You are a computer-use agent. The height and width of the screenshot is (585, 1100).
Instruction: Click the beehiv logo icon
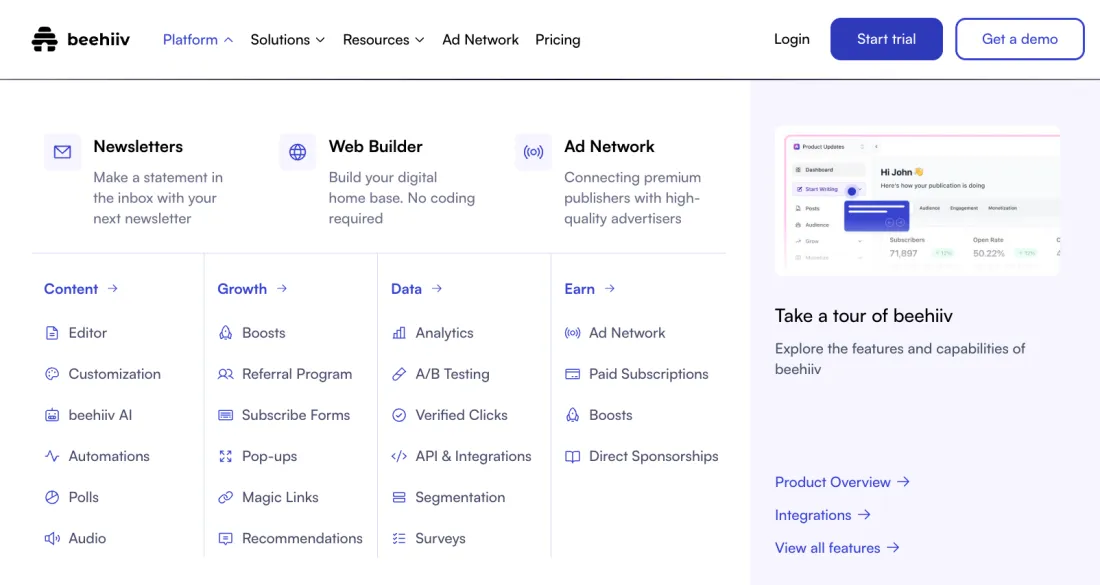[45, 40]
